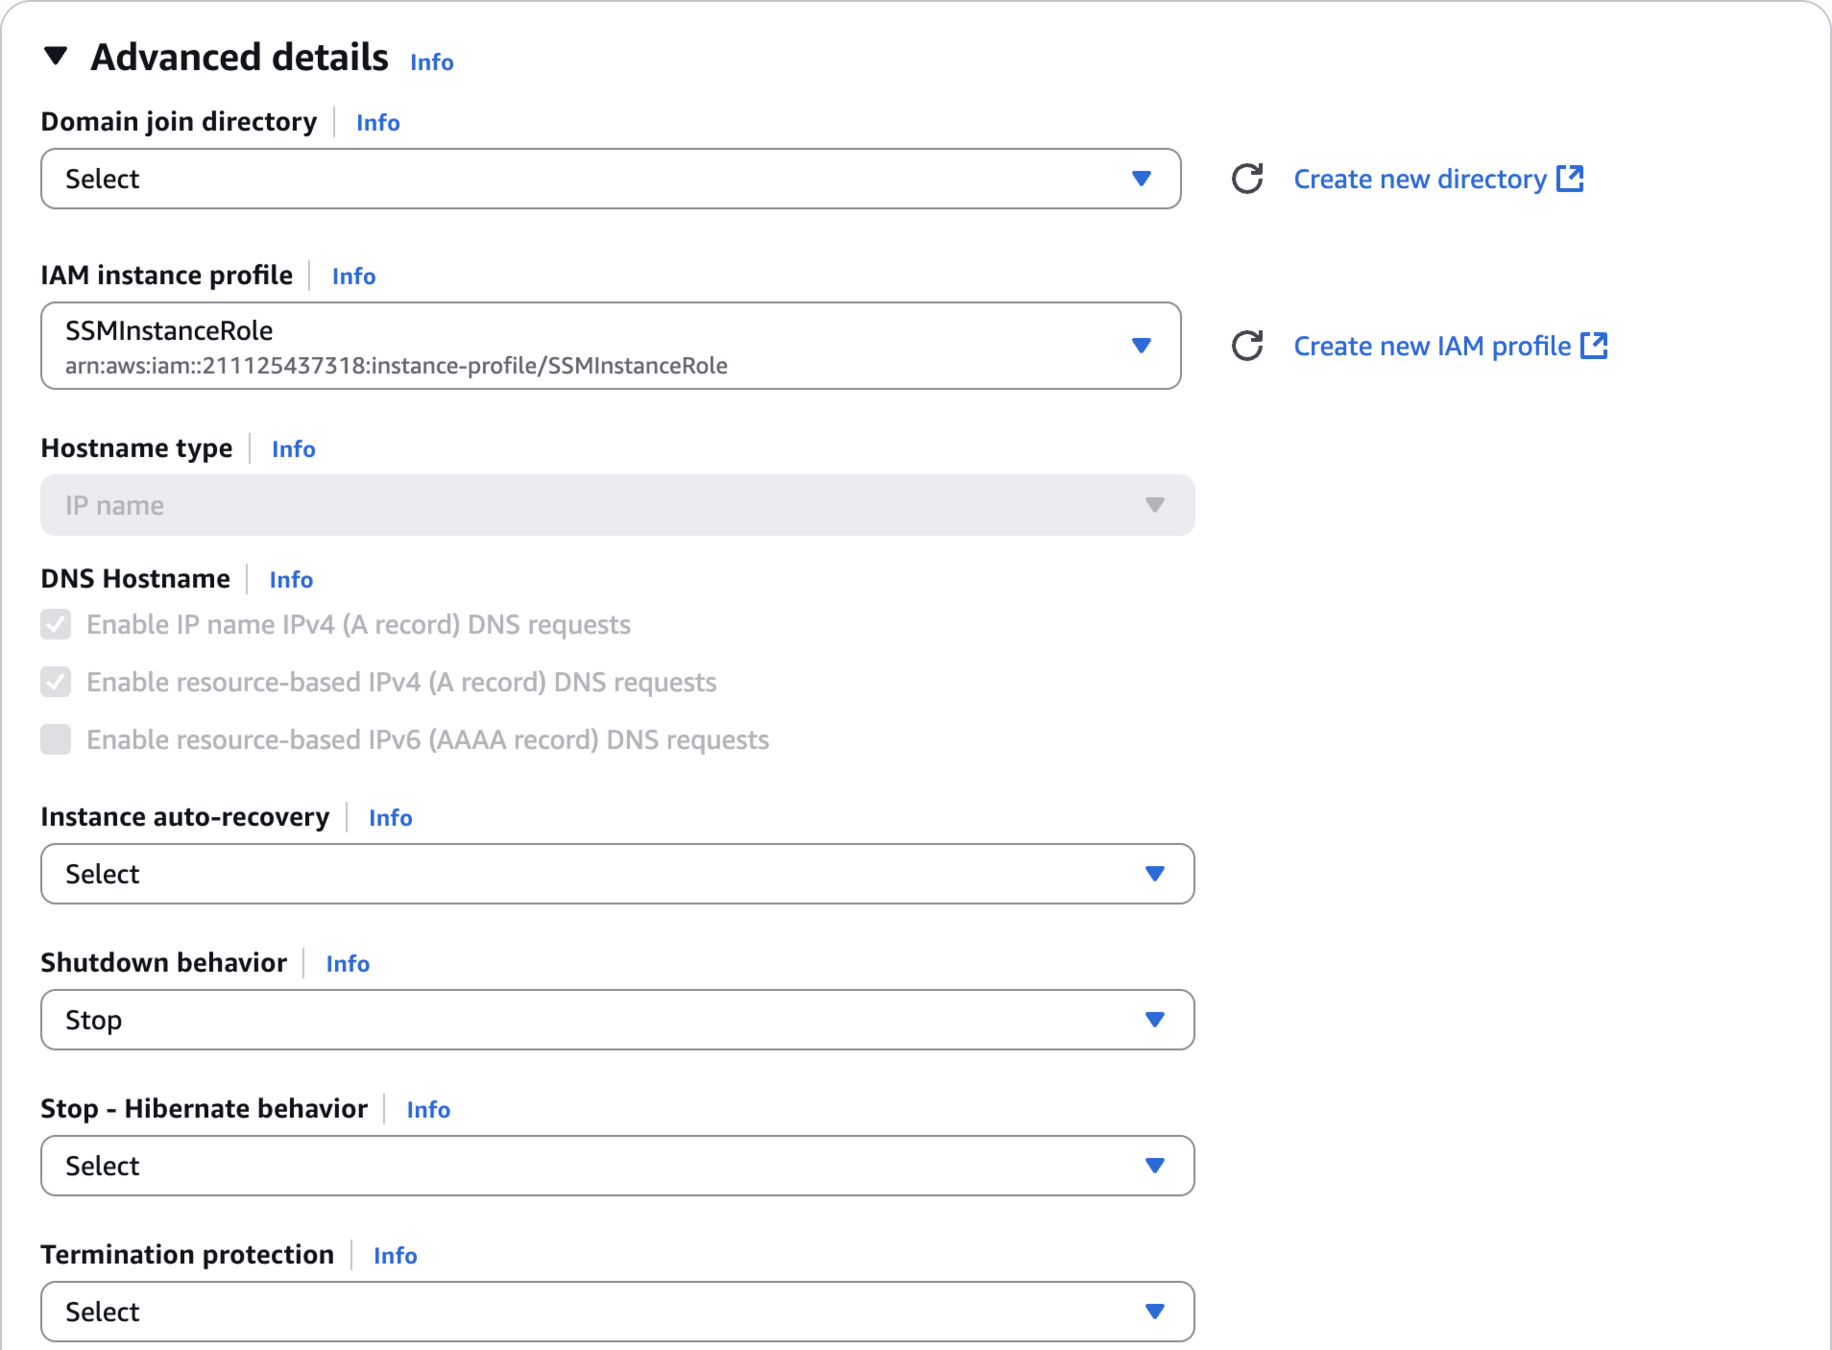Click refresh icon next to IAM instance profile
The width and height of the screenshot is (1832, 1350).
tap(1247, 346)
